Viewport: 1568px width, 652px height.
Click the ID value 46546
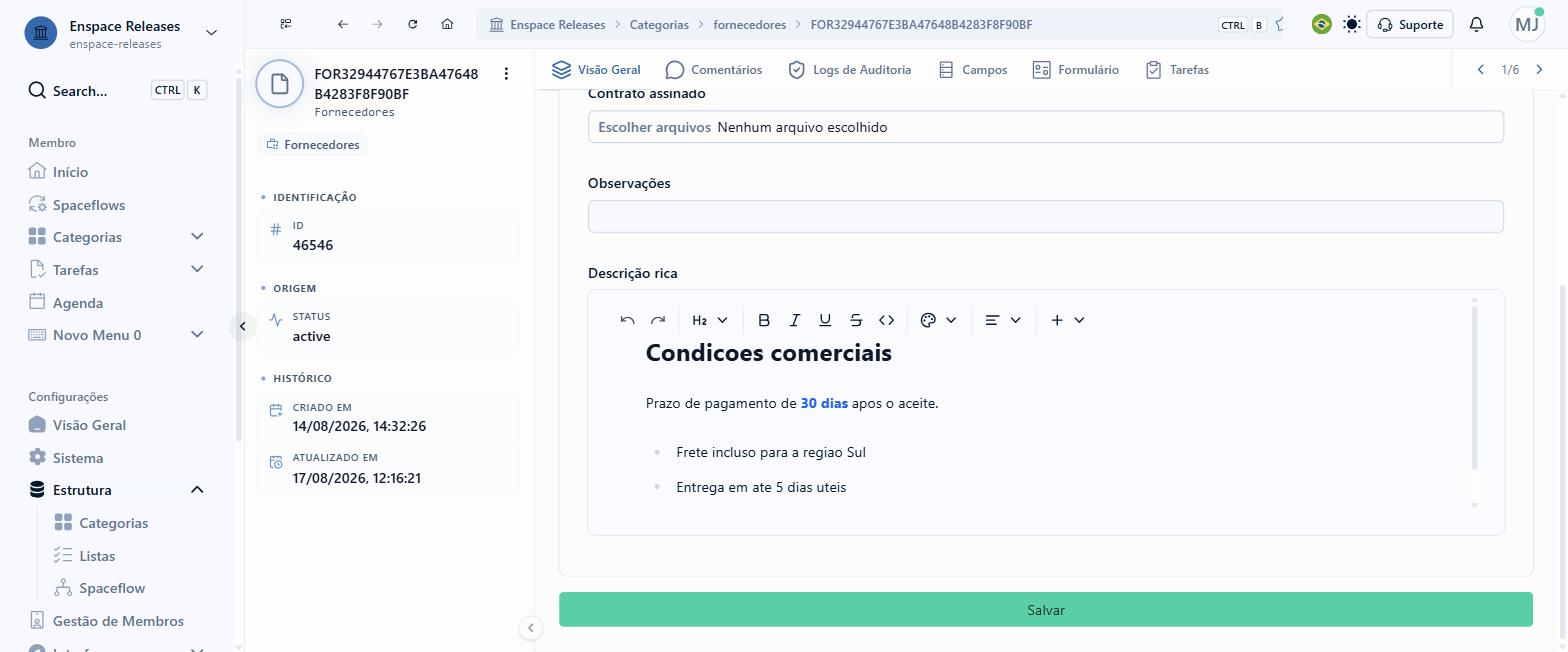313,245
